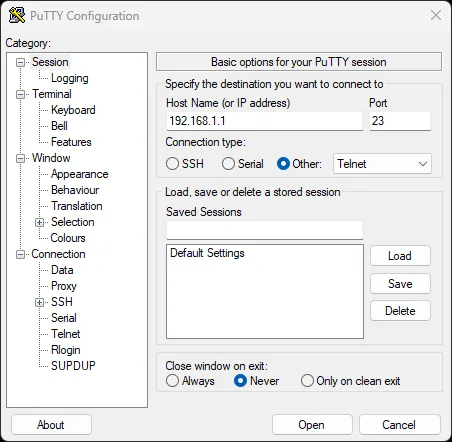Viewport: 452px width, 442px height.
Task: Choose Always for close window on exit
Action: coord(172,381)
